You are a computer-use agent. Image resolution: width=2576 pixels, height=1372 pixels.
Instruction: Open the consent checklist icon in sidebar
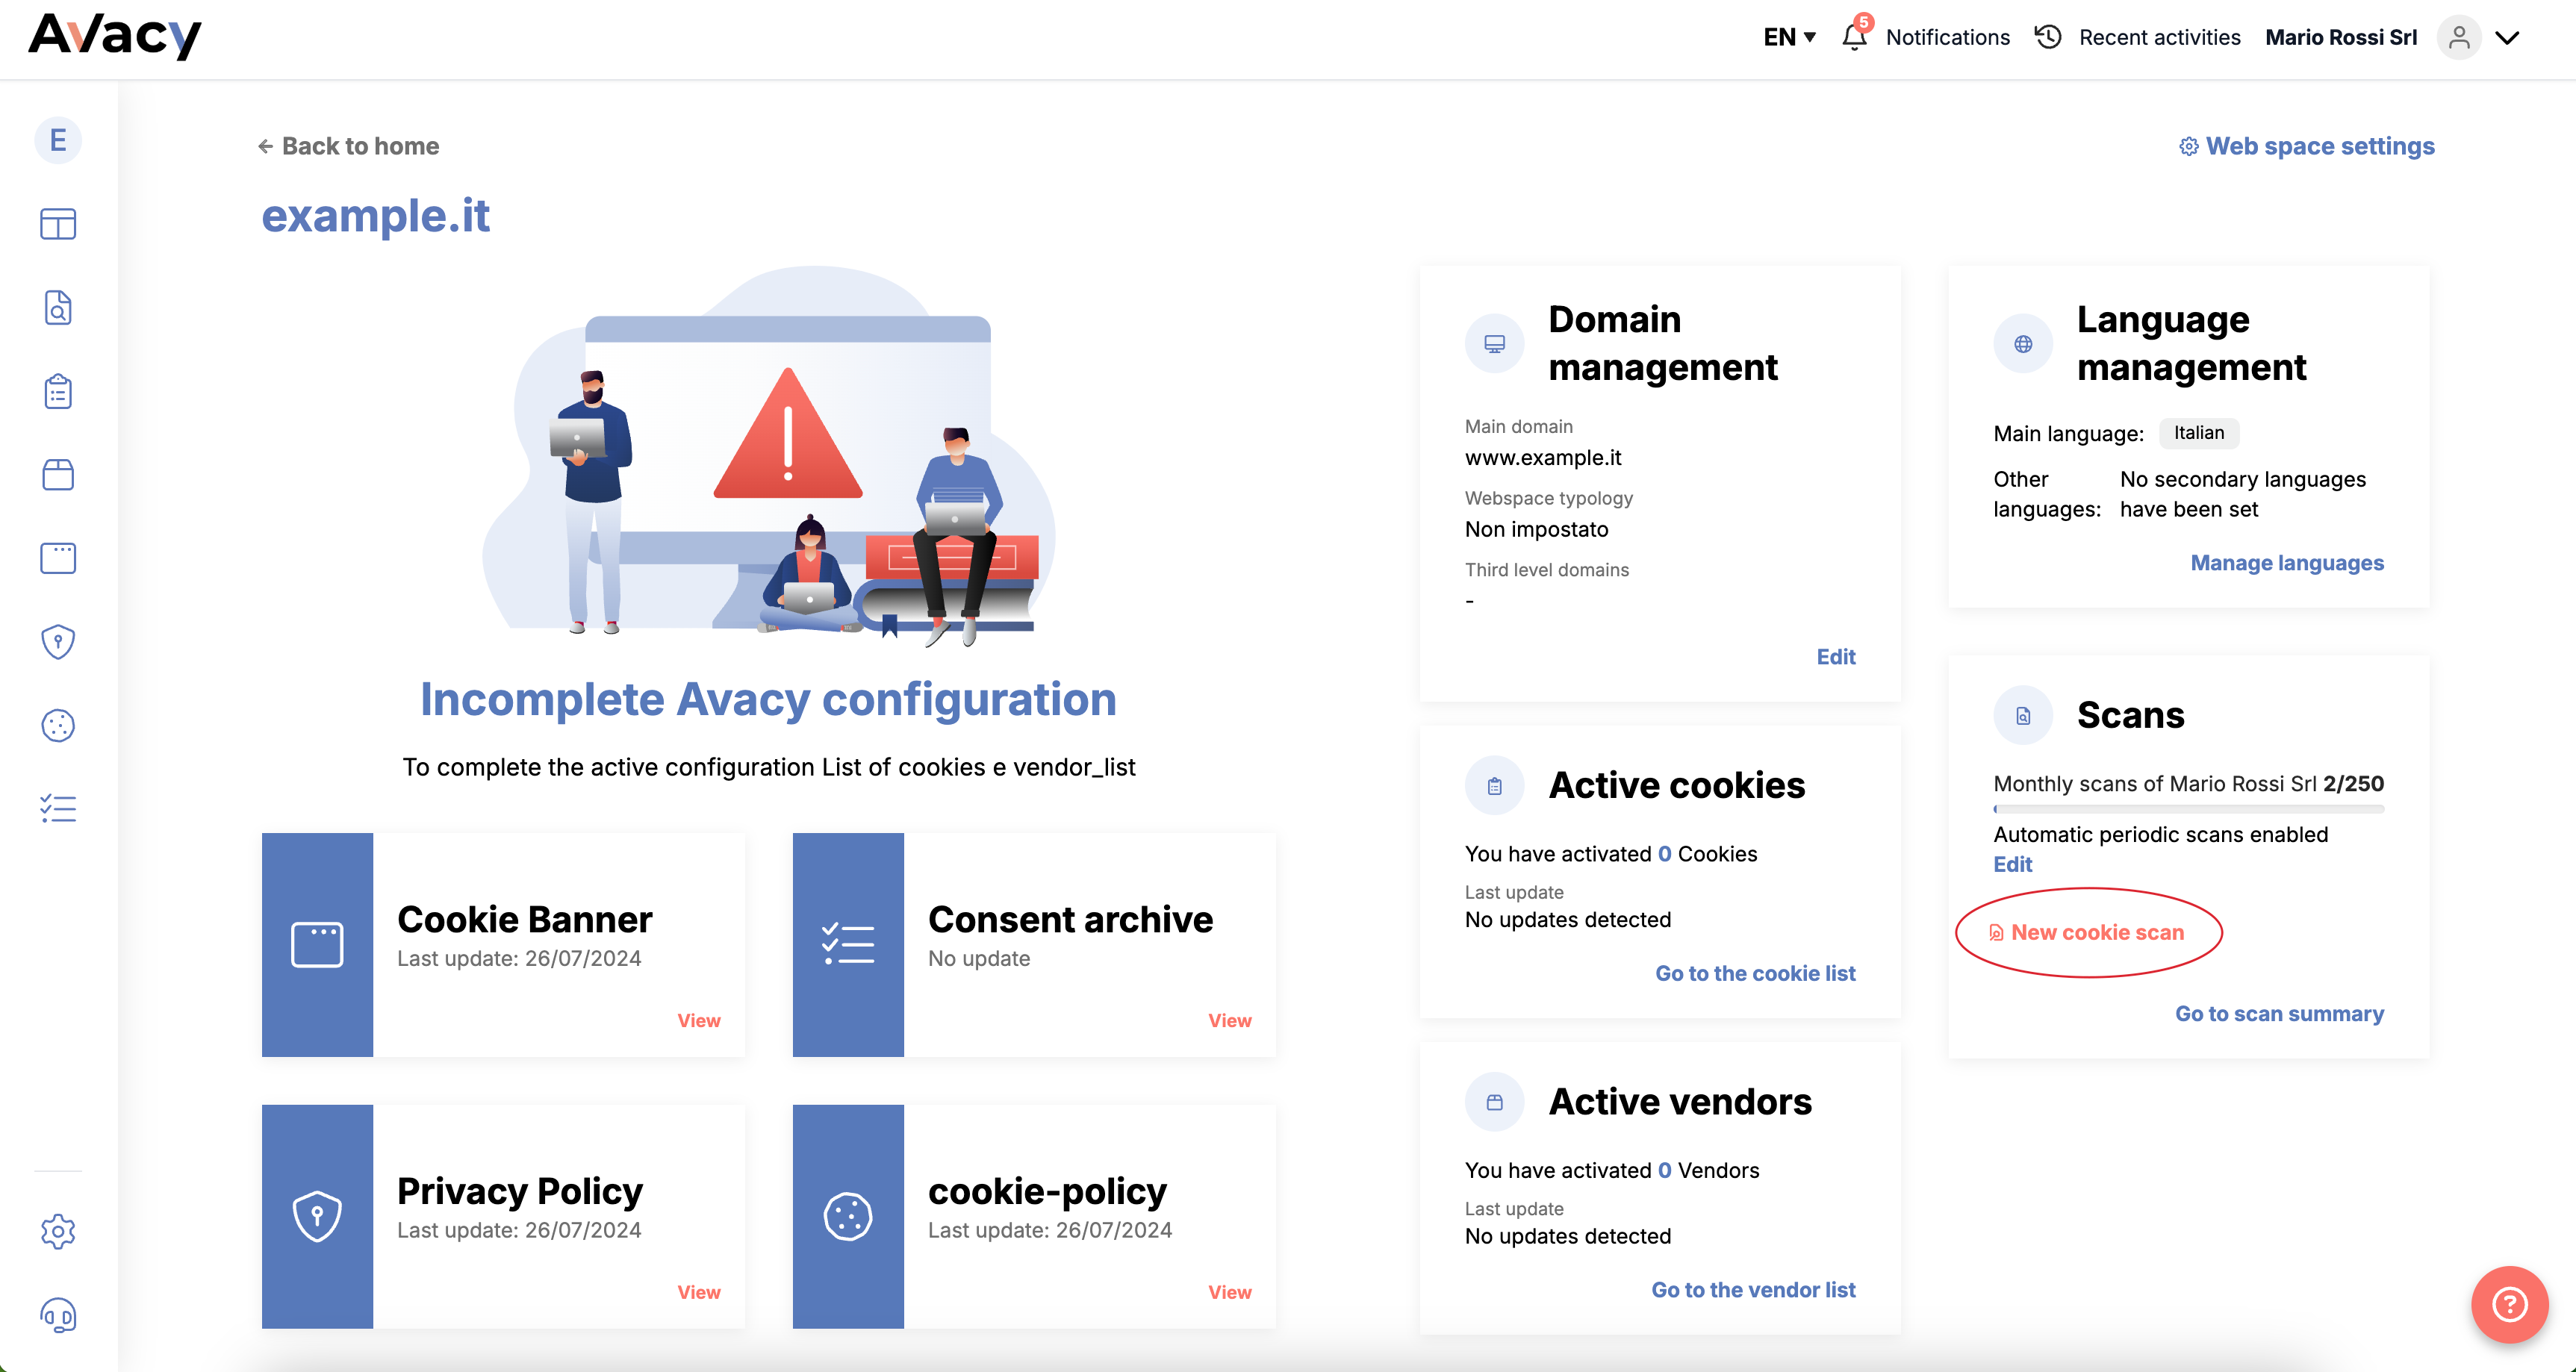(58, 809)
